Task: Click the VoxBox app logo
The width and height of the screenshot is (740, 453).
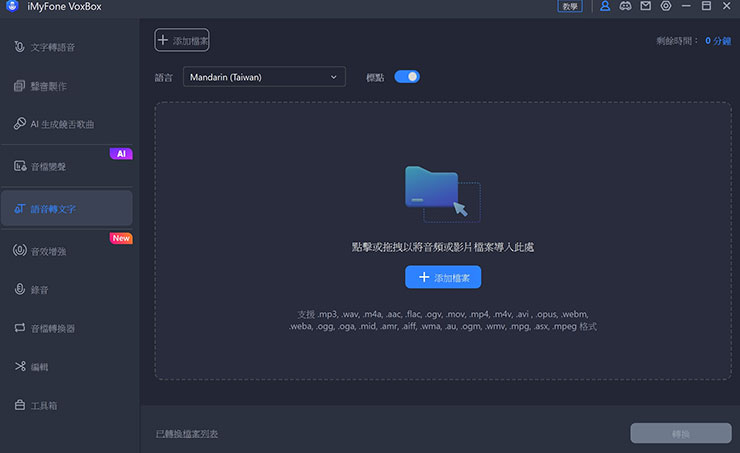Action: (10, 7)
